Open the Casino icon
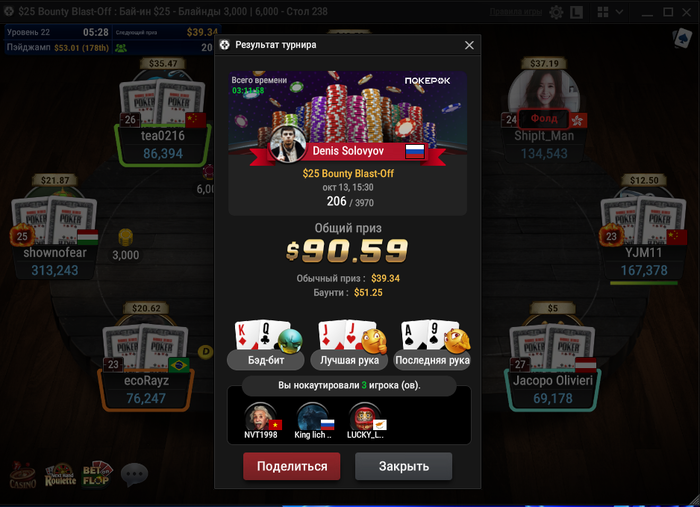Viewport: 700px width, 507px height. (x=22, y=475)
